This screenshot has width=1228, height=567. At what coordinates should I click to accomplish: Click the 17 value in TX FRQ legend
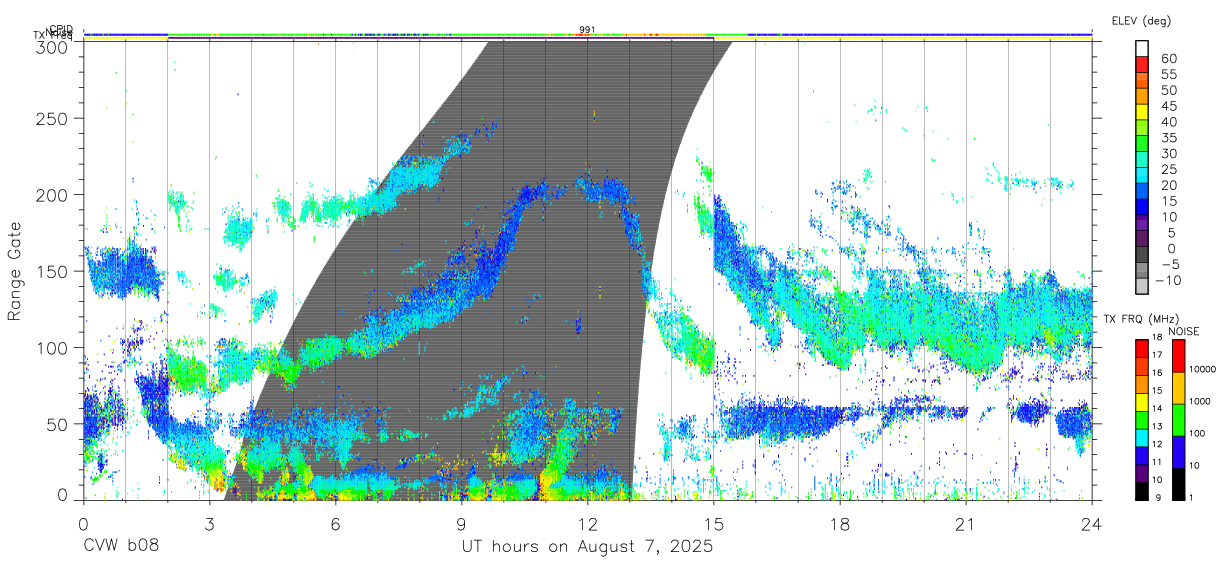tap(1157, 355)
